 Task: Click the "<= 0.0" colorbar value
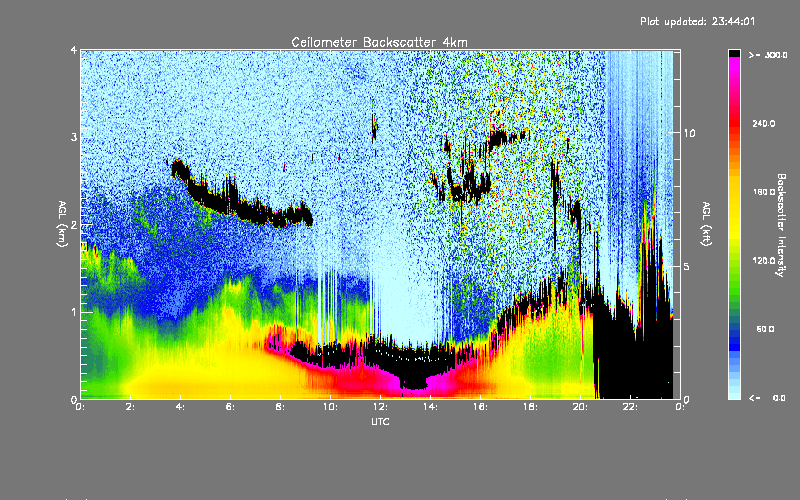click(767, 398)
